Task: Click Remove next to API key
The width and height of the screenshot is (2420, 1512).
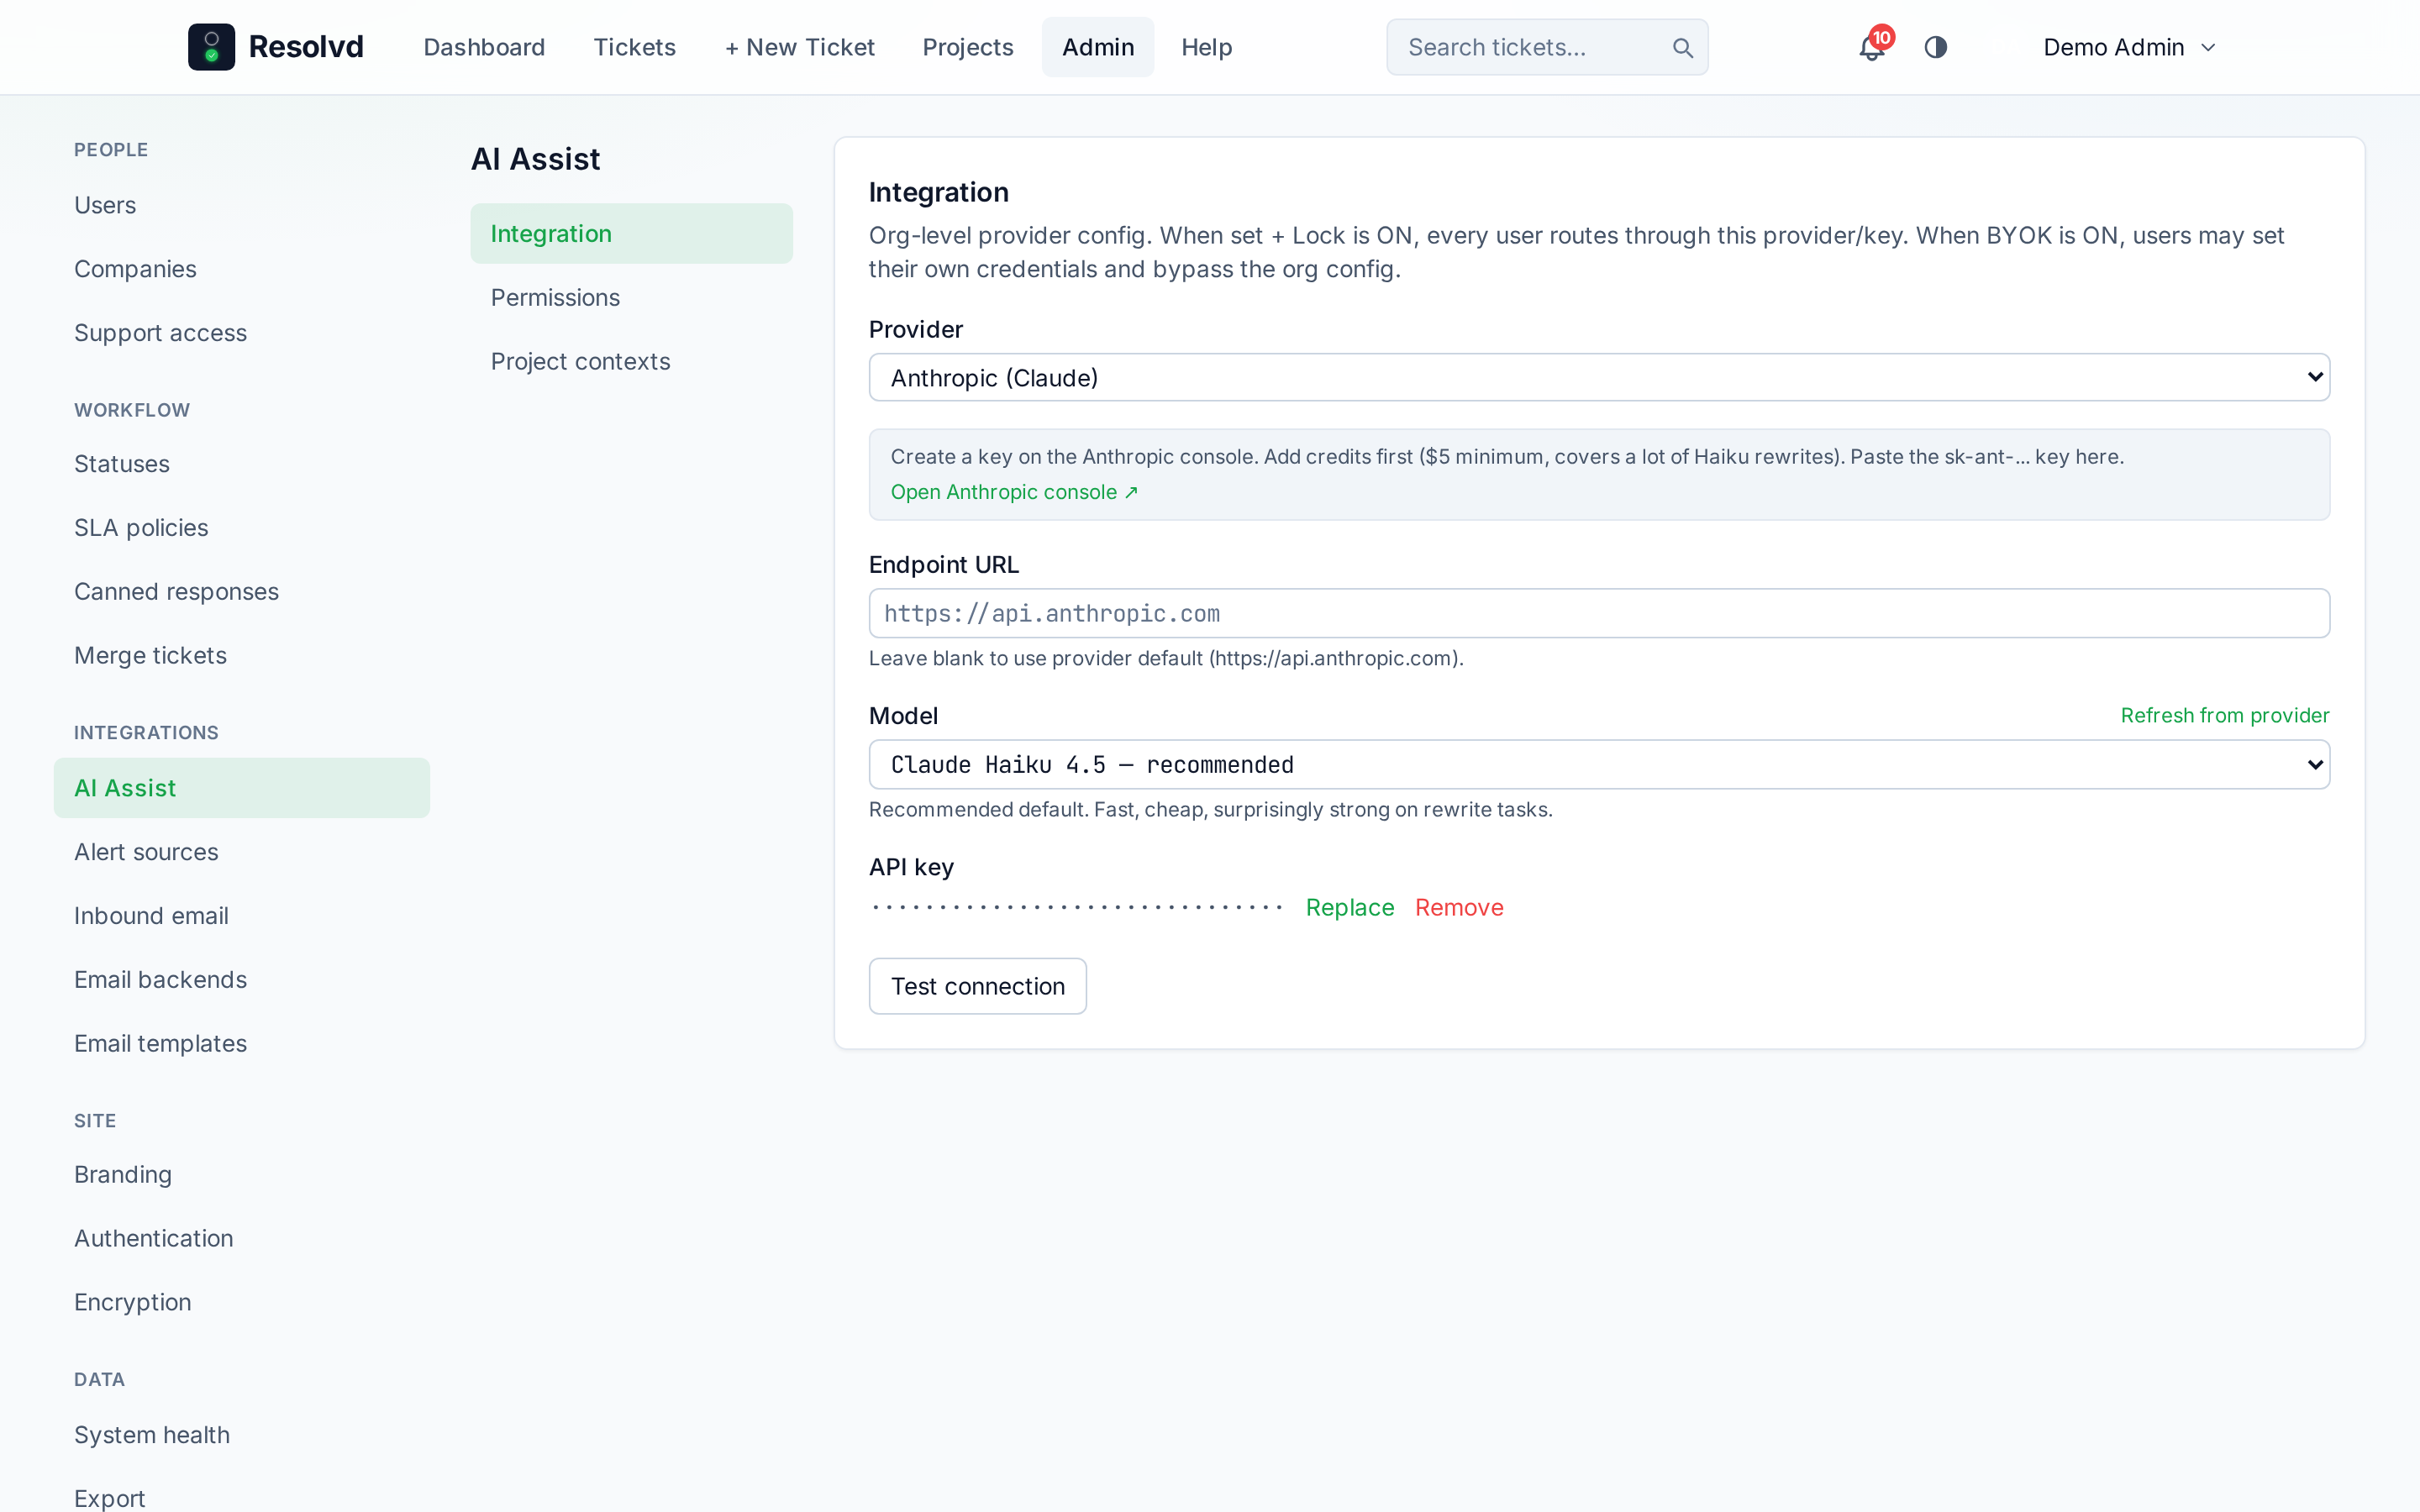Action: [x=1458, y=907]
